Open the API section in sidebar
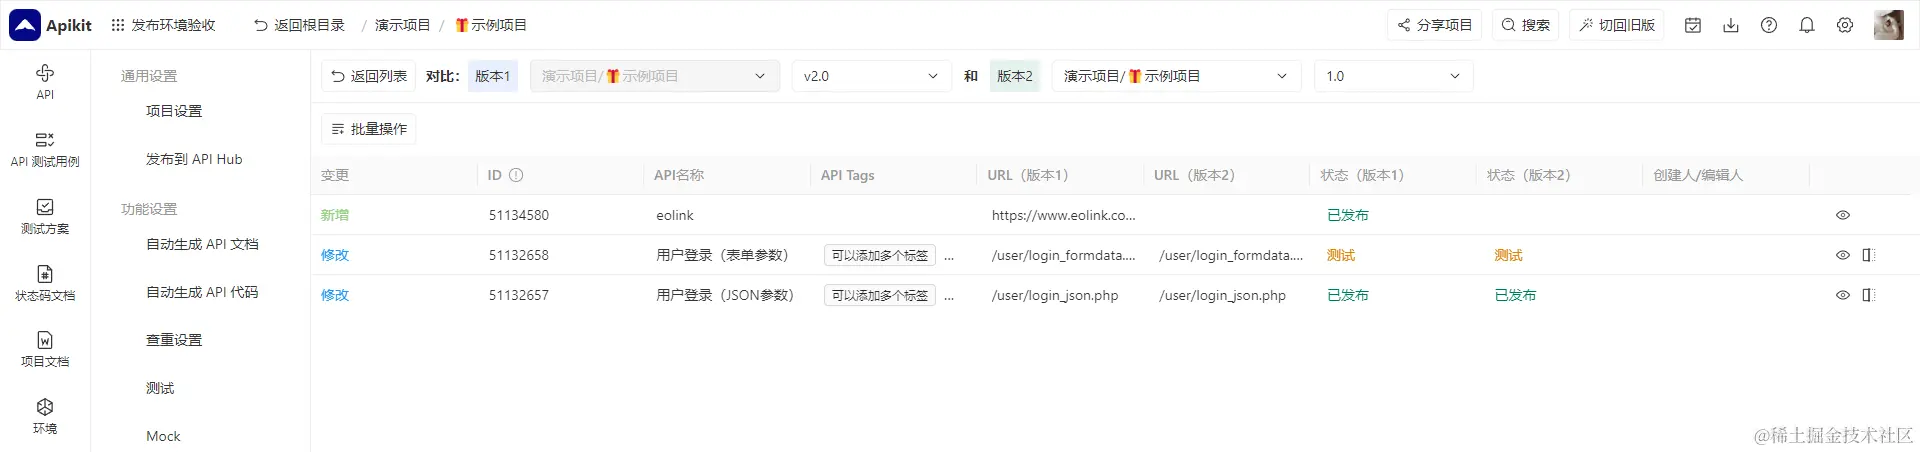Image resolution: width=1920 pixels, height=452 pixels. pos(45,82)
